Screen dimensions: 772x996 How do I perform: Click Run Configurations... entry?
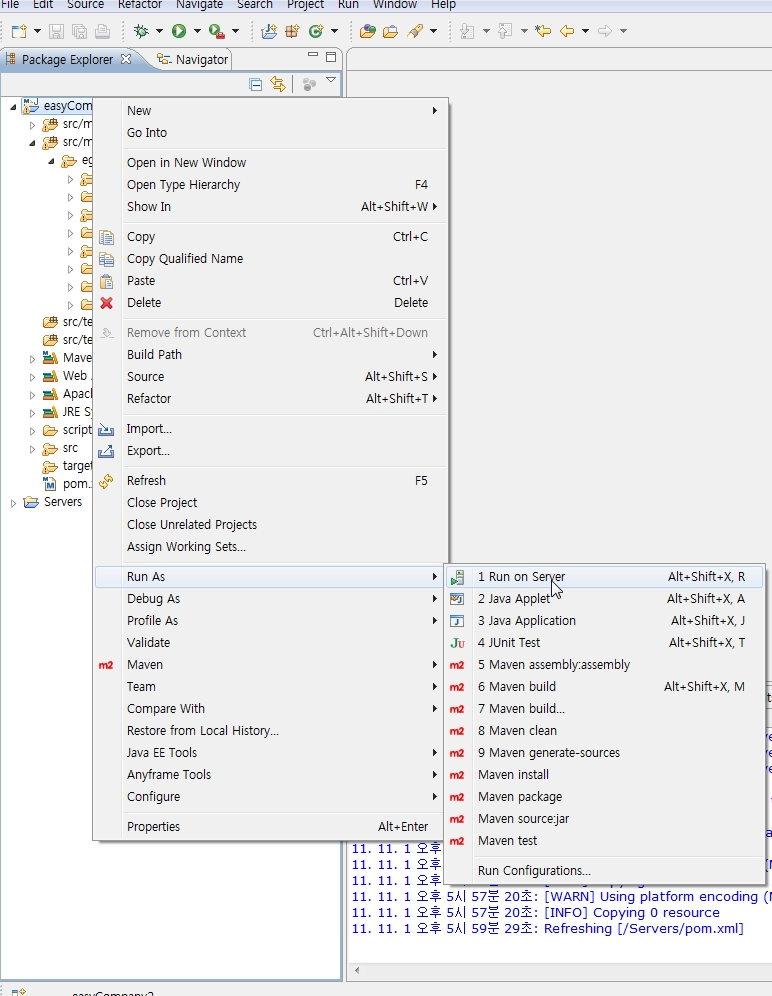(x=534, y=871)
